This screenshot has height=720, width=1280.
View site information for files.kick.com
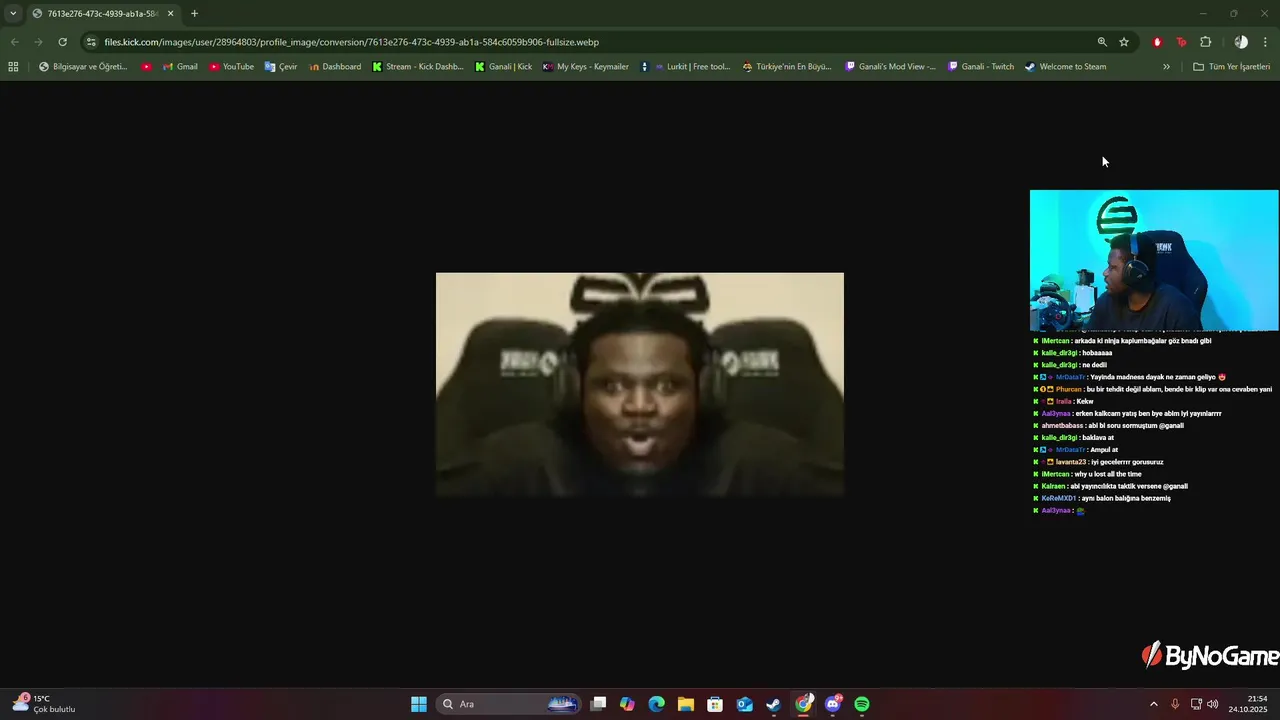coord(91,42)
